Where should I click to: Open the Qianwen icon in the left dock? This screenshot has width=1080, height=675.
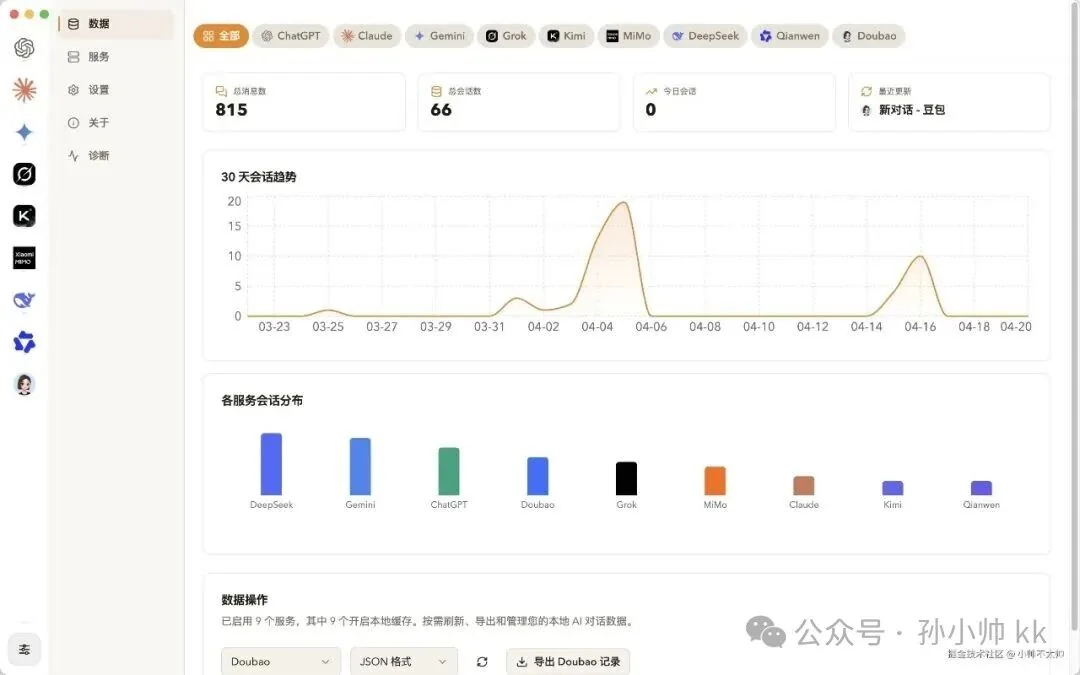tap(24, 342)
